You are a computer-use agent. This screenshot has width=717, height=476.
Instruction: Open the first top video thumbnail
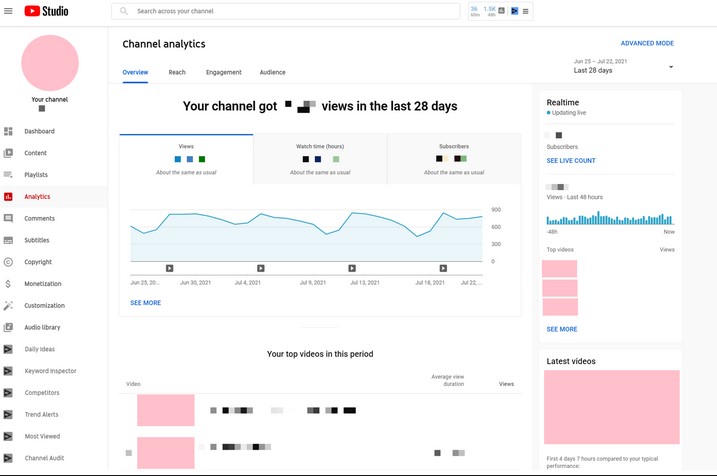[166, 410]
